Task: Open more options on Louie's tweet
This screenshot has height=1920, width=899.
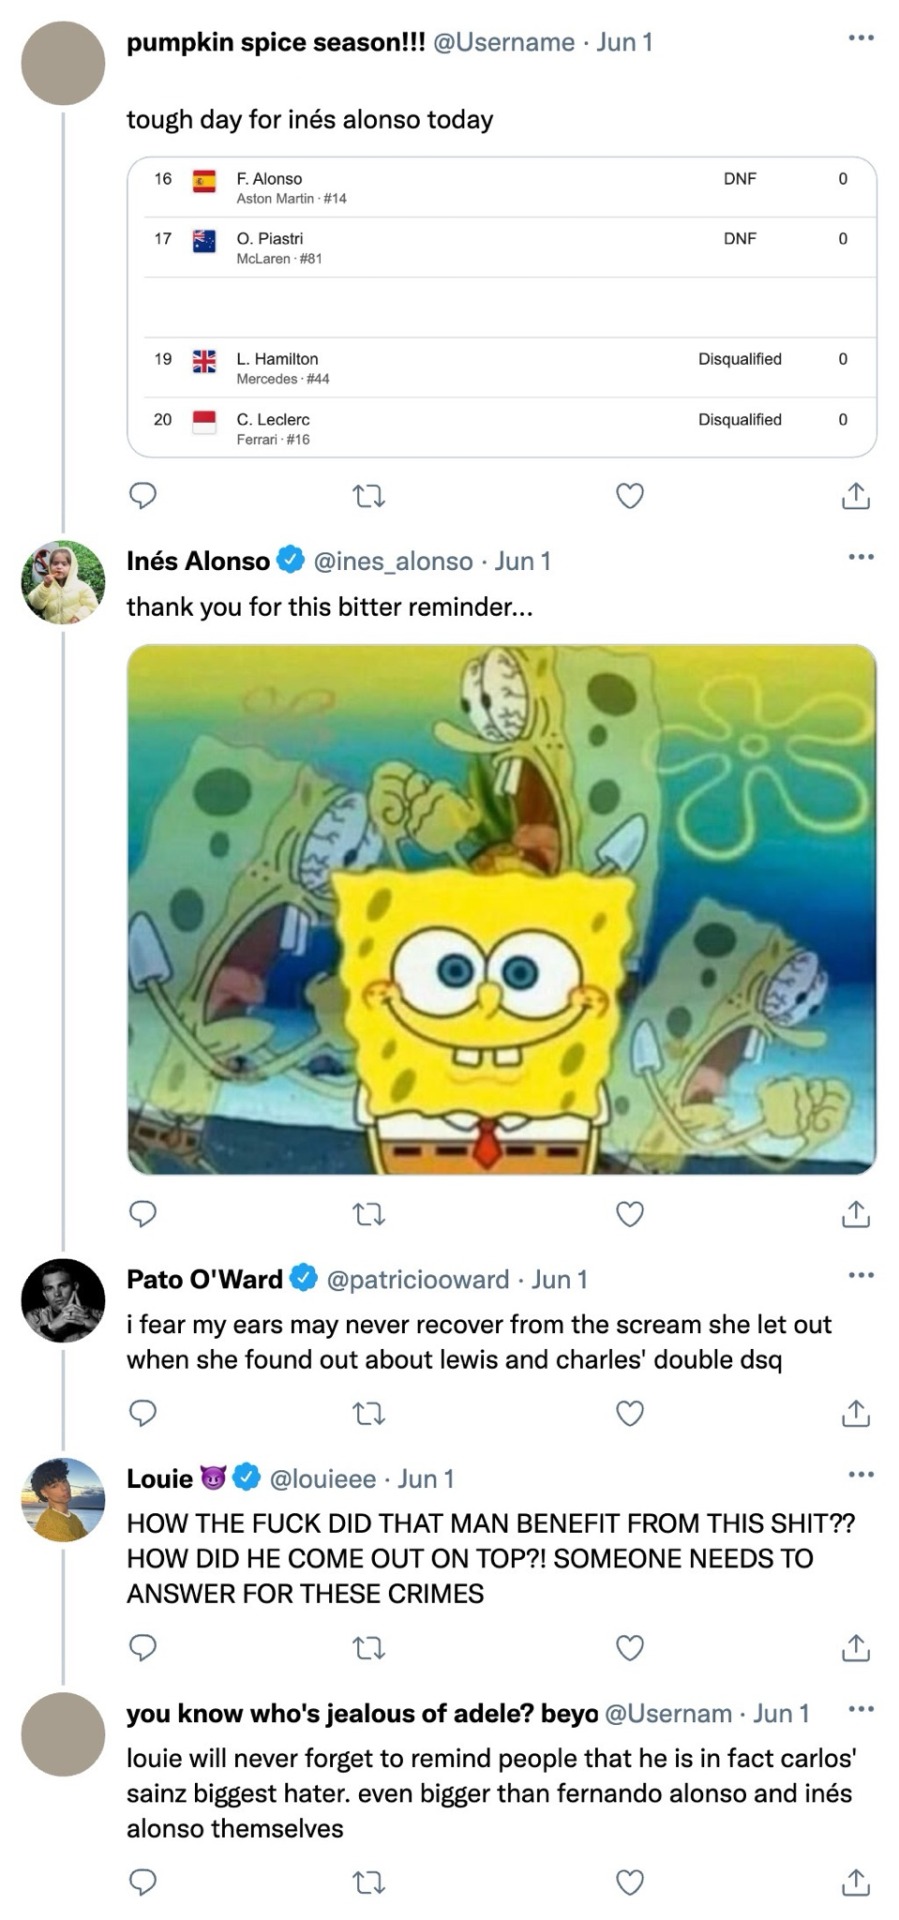Action: pos(860,1474)
